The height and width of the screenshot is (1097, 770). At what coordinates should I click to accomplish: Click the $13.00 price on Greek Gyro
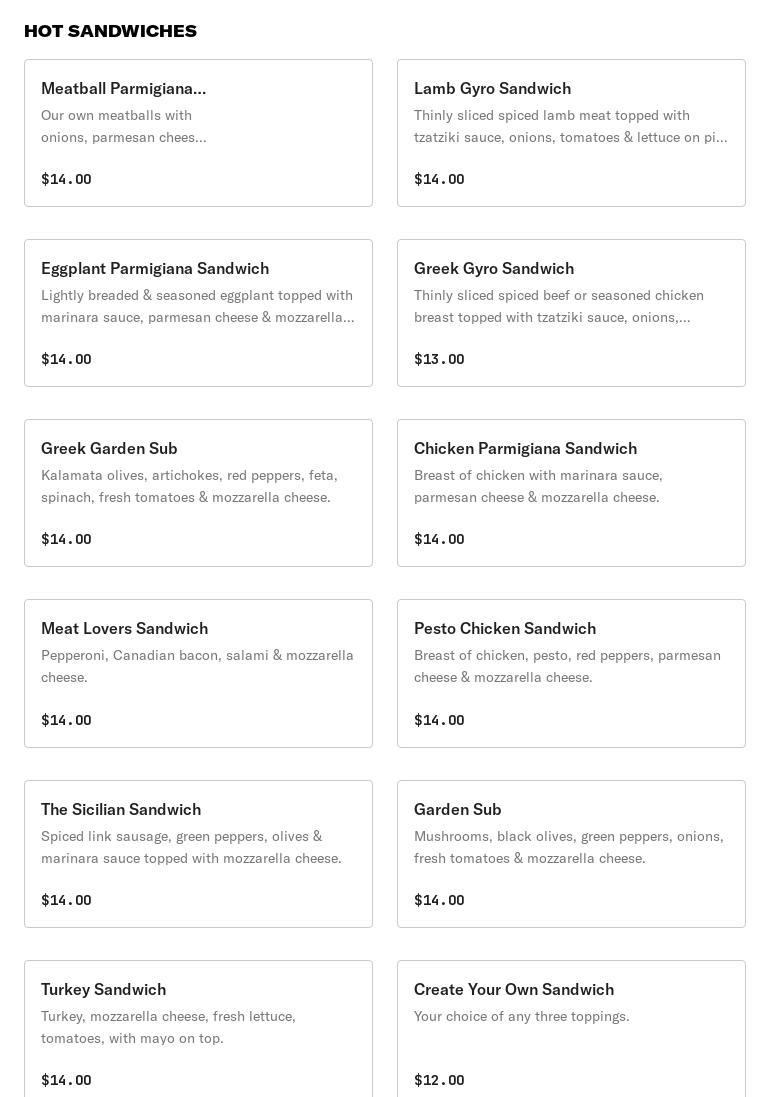click(x=439, y=359)
